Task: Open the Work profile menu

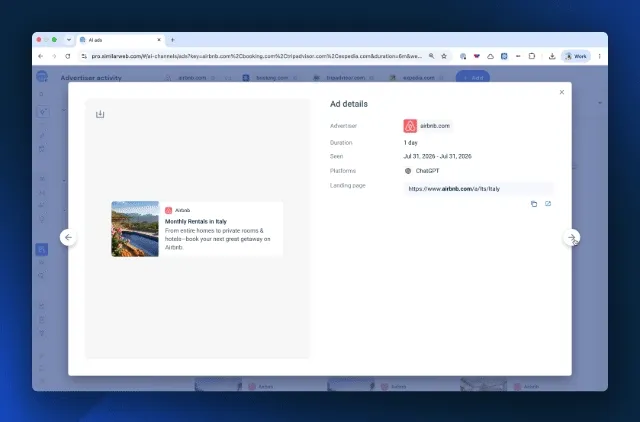Action: [x=576, y=56]
